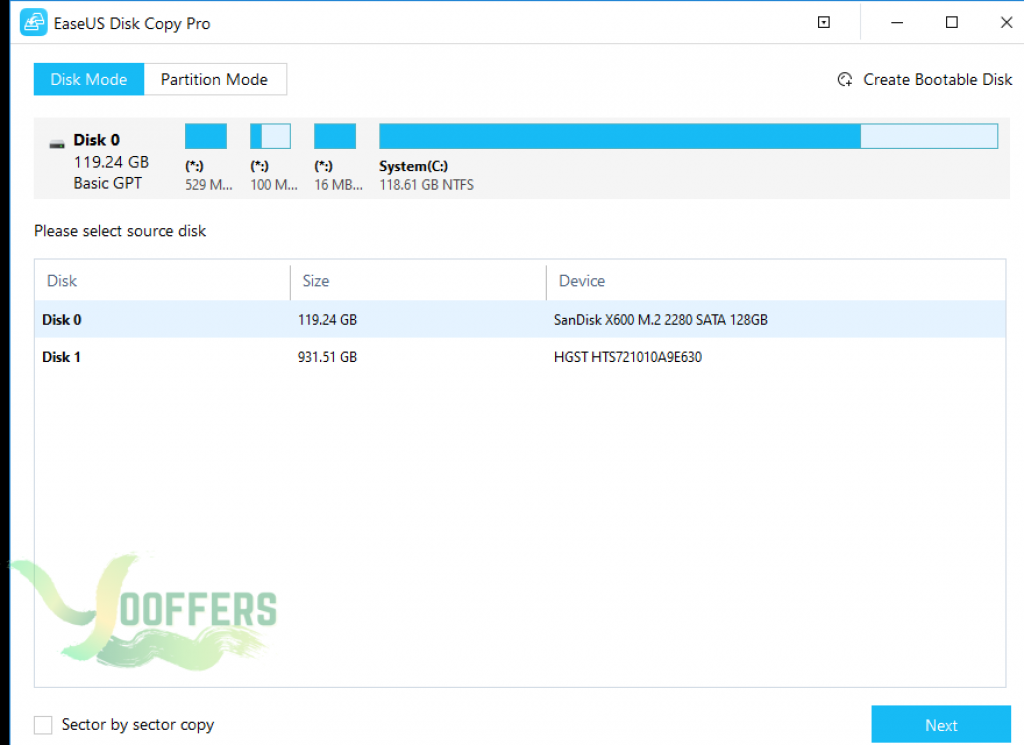This screenshot has width=1024, height=745.
Task: Select Disk 0 row in source list
Action: (x=520, y=319)
